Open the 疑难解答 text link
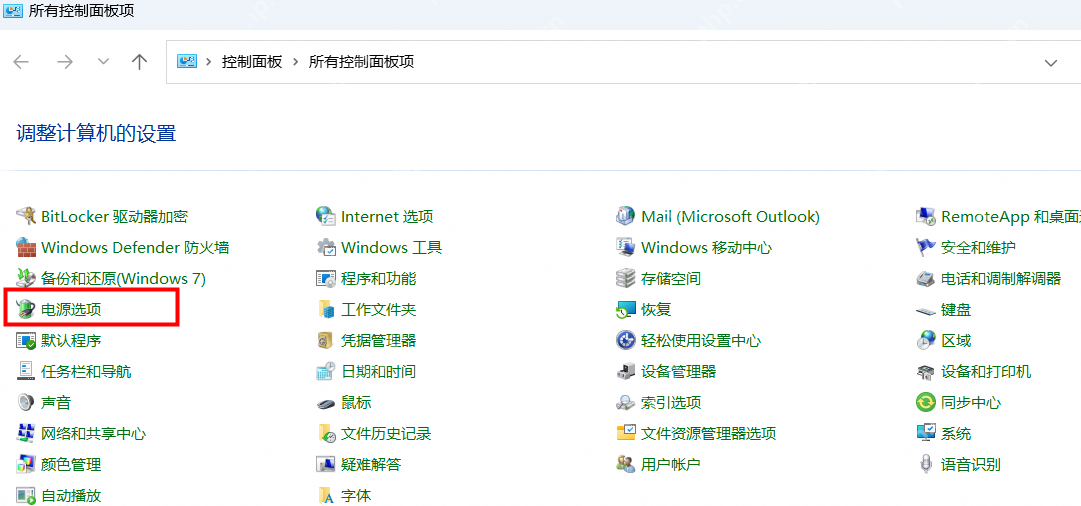1081x506 pixels. (x=371, y=465)
